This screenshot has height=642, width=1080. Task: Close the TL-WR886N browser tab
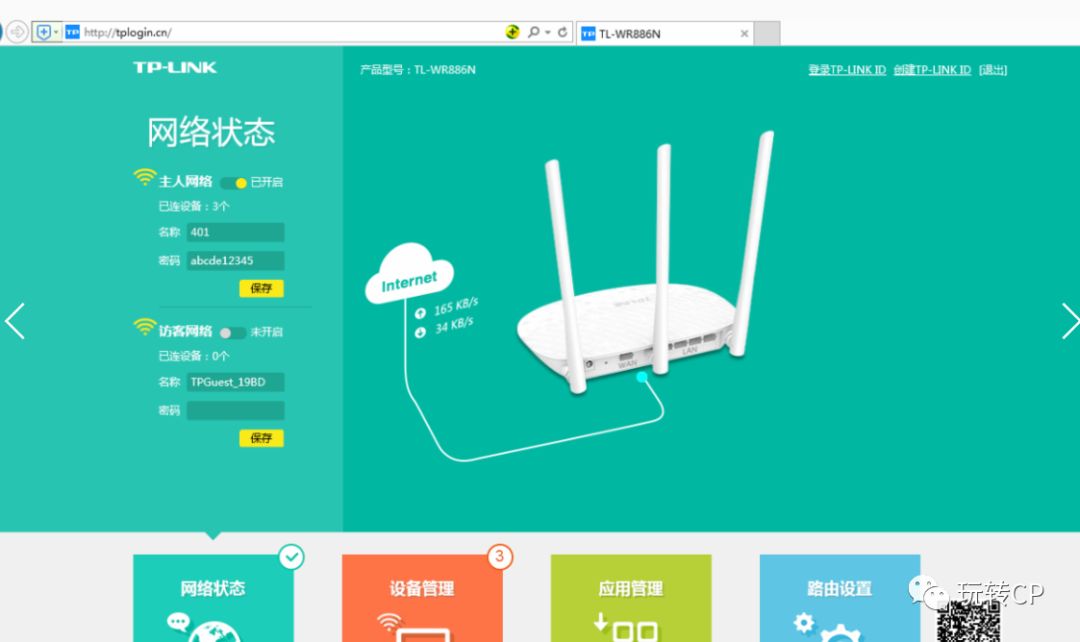pos(744,33)
